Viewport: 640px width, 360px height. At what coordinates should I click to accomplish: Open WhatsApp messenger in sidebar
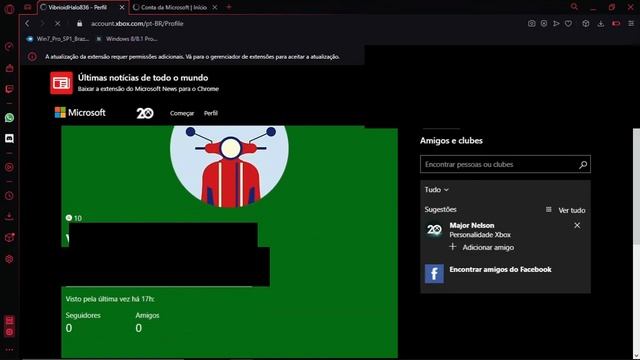click(9, 118)
